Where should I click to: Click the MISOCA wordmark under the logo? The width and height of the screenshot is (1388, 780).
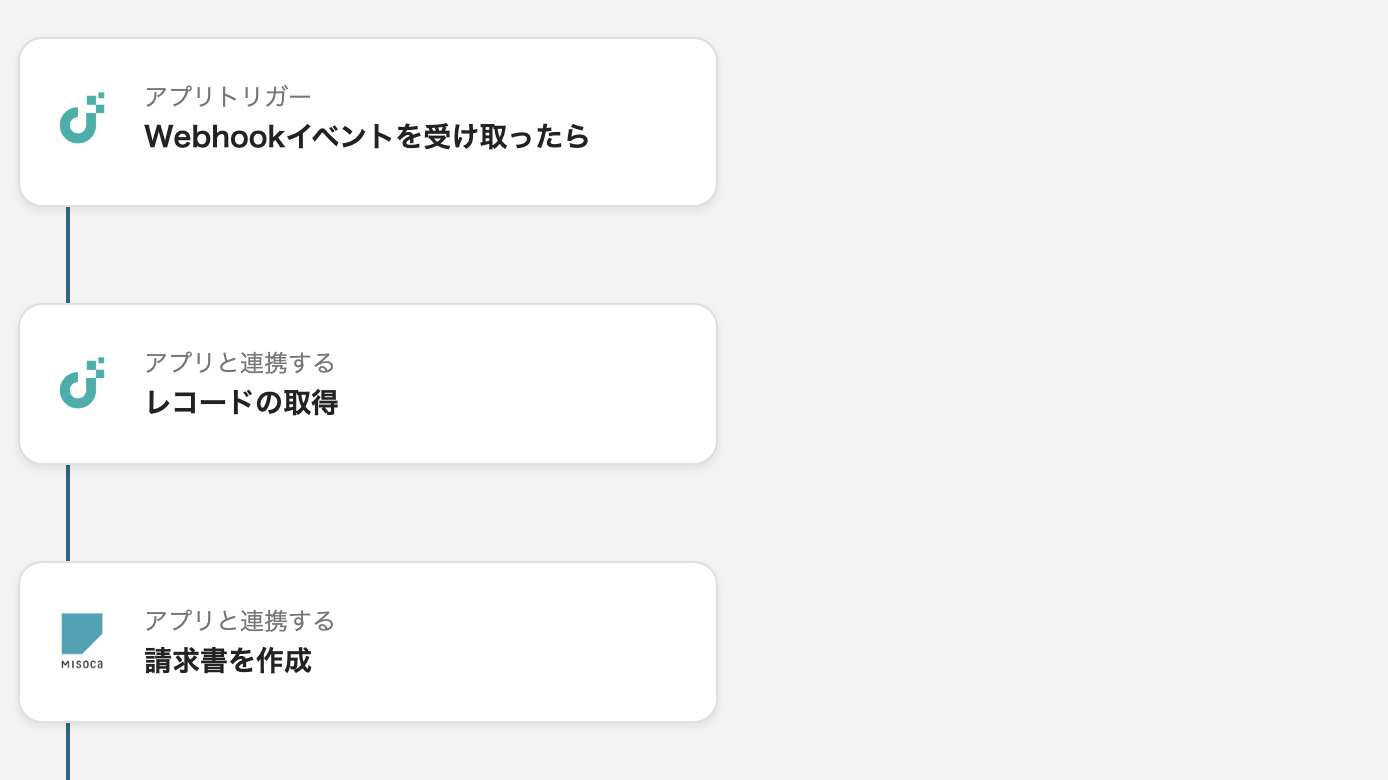pyautogui.click(x=82, y=663)
